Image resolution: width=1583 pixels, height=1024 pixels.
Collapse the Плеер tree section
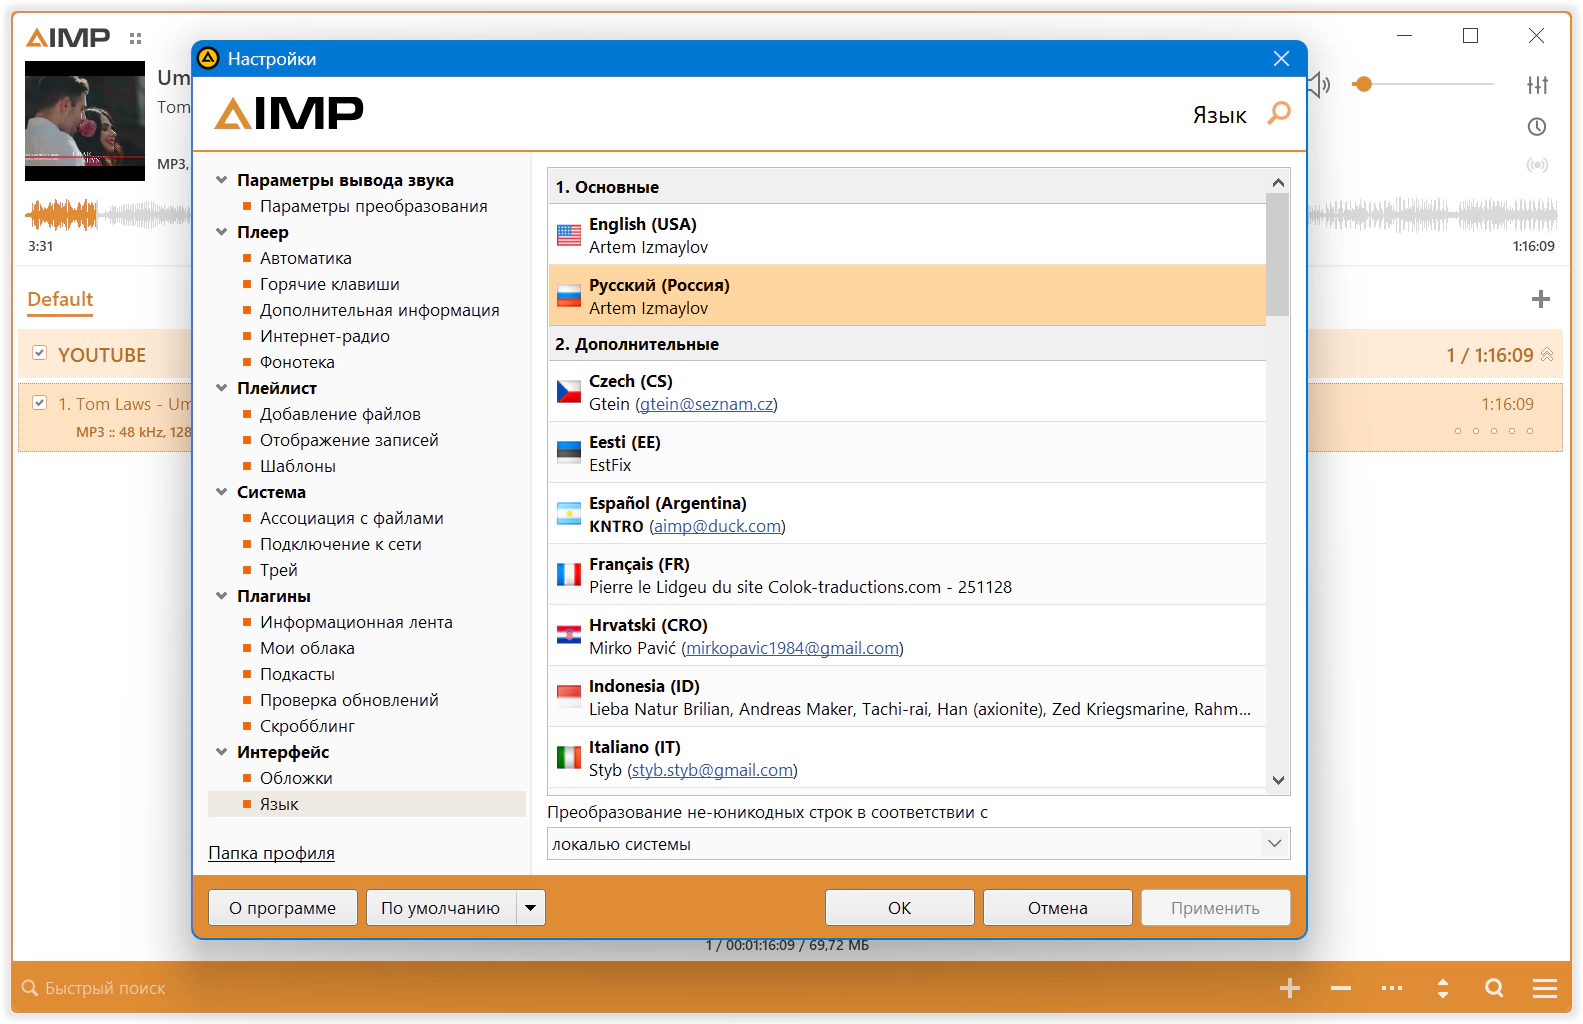click(221, 232)
